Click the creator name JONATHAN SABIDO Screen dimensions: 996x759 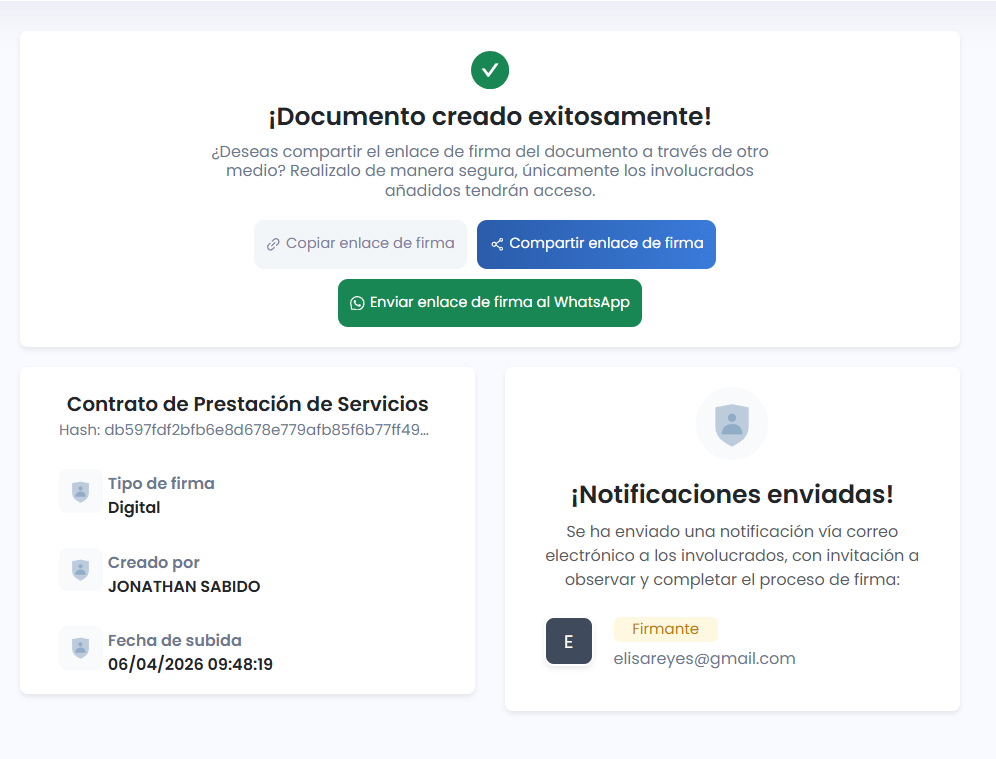coord(184,587)
